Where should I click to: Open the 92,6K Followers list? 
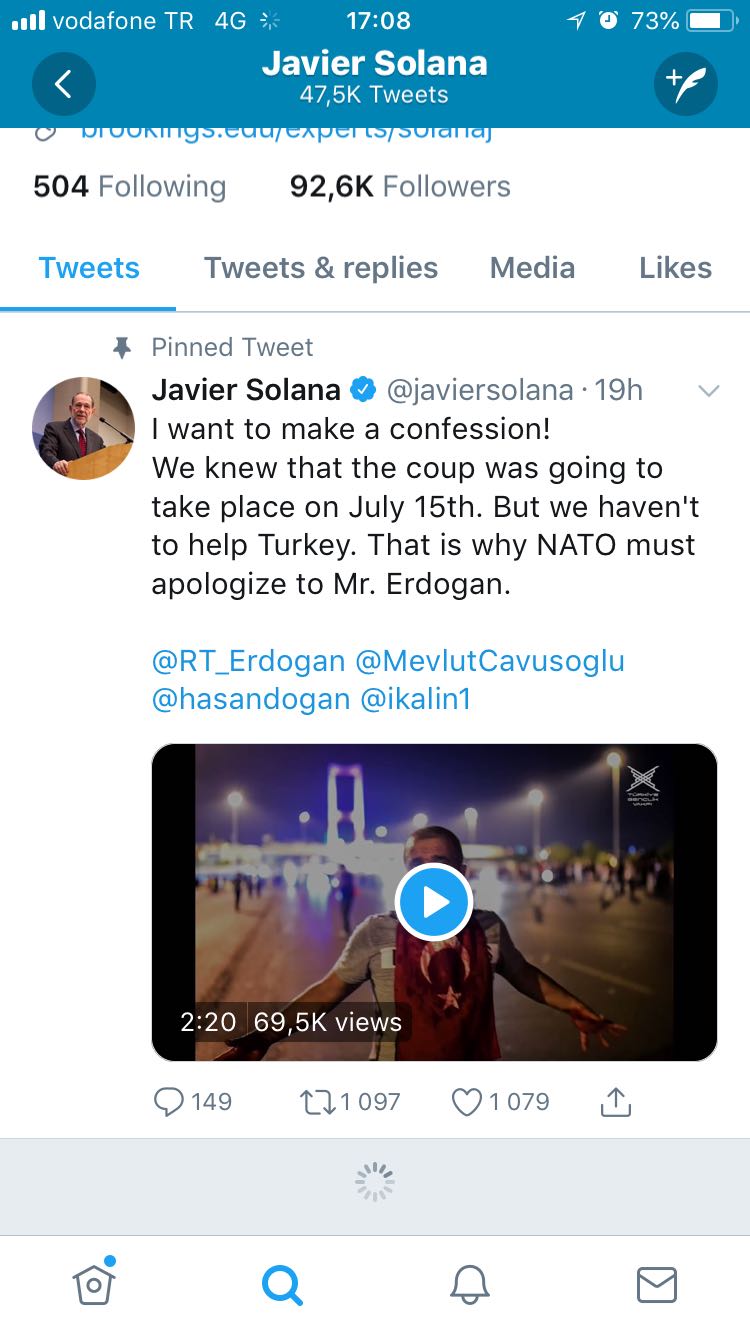click(x=400, y=187)
